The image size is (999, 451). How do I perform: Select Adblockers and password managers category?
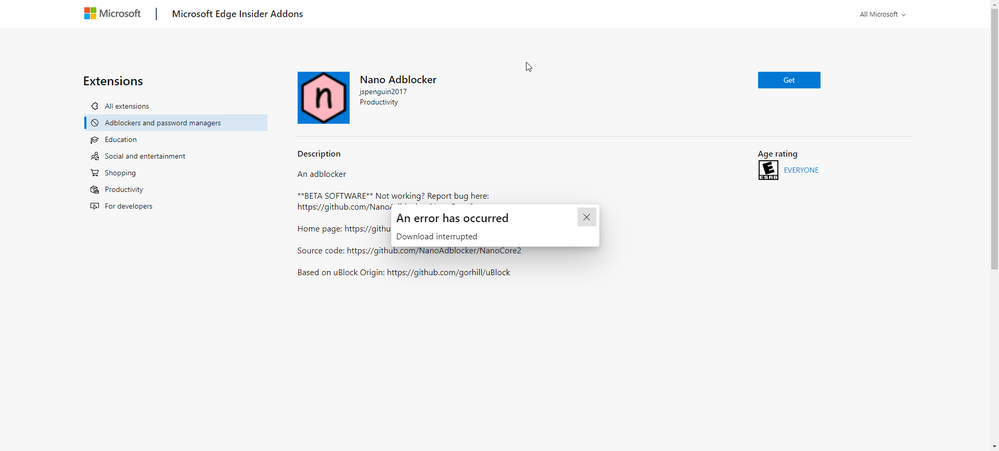(176, 123)
